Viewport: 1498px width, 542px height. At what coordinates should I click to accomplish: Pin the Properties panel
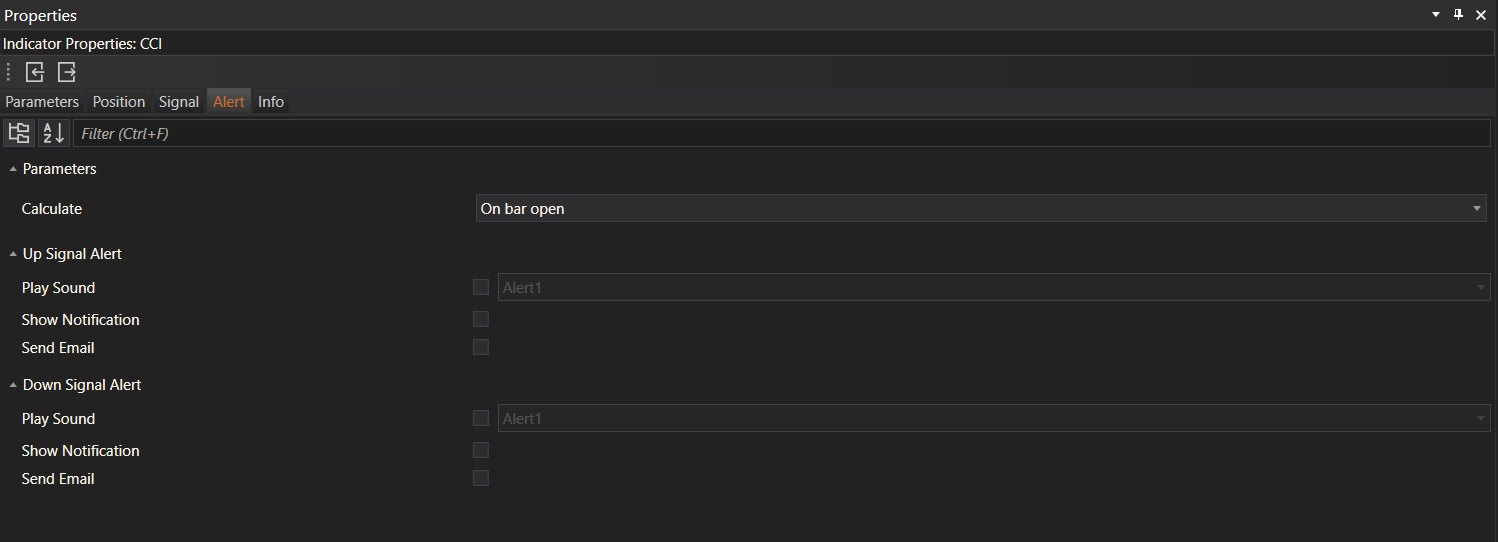pos(1458,15)
